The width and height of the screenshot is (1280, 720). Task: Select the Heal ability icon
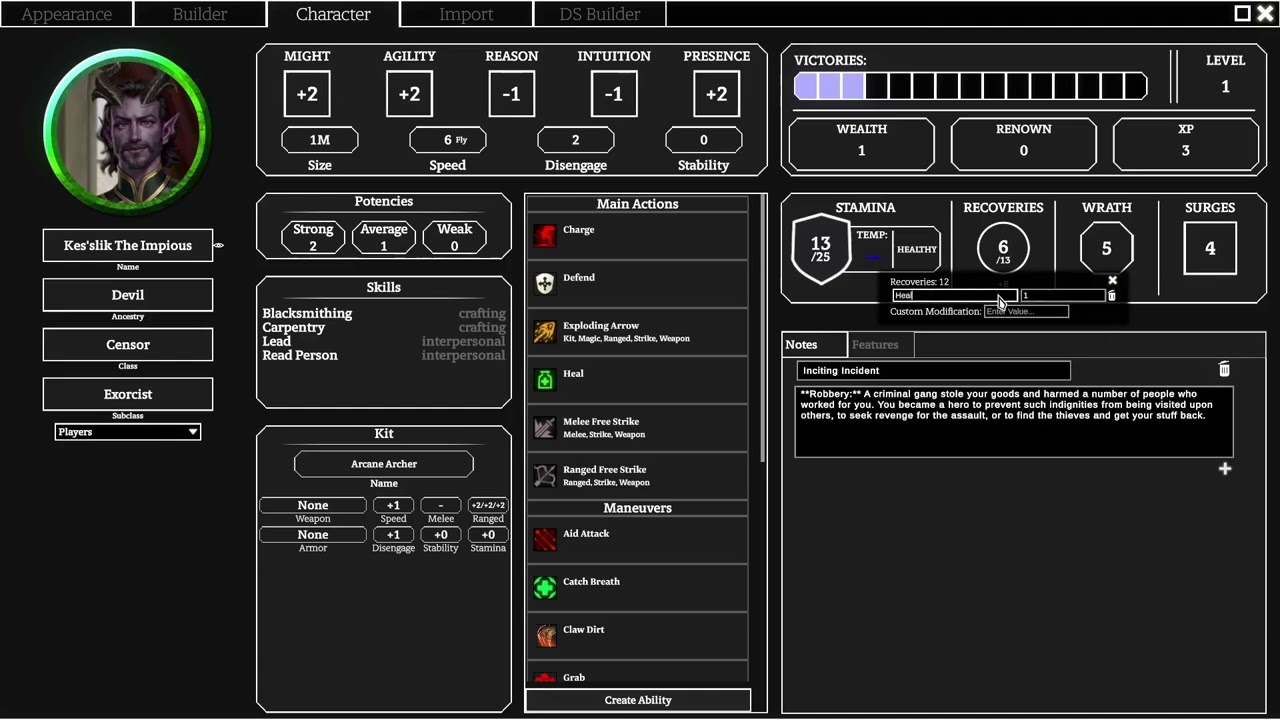coord(544,379)
